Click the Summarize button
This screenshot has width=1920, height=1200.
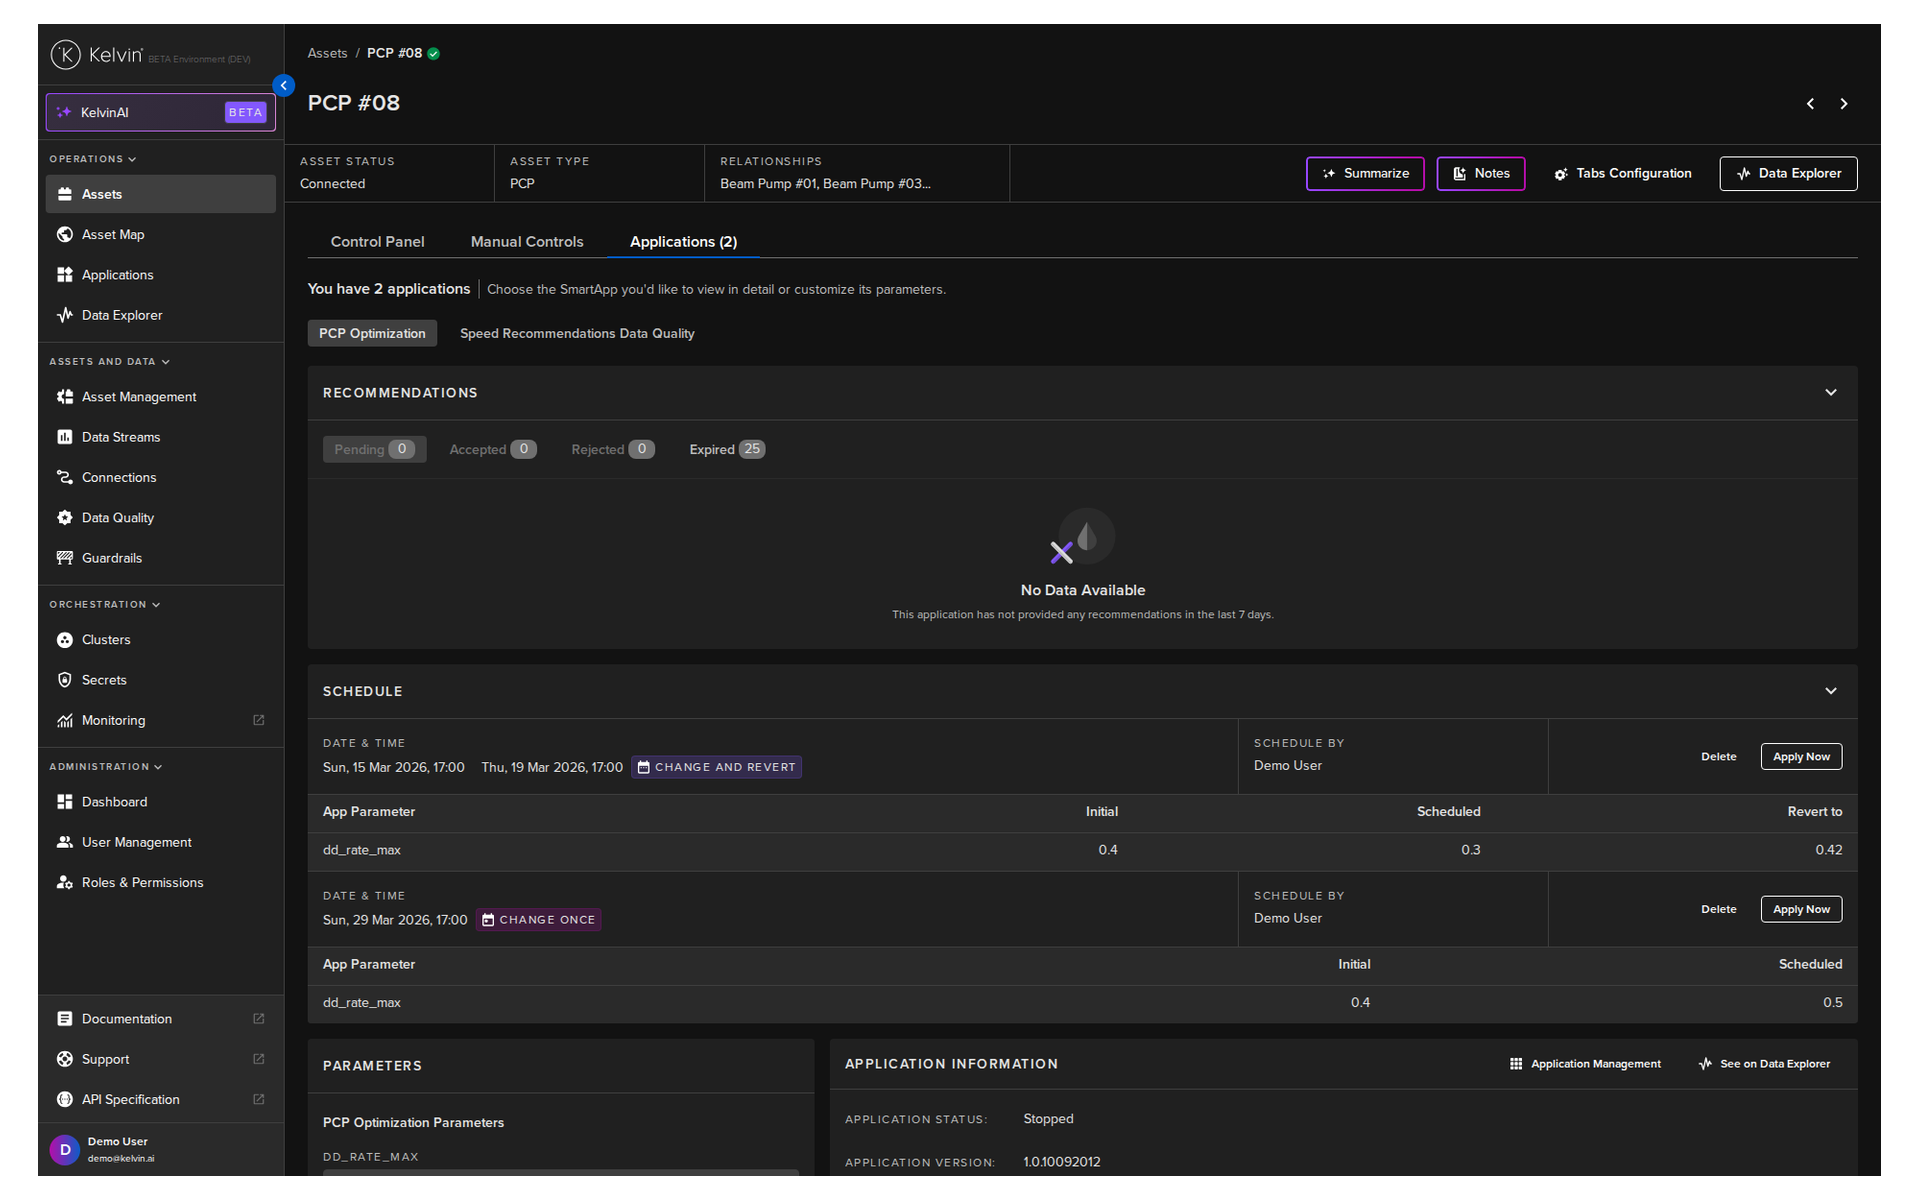1364,174
